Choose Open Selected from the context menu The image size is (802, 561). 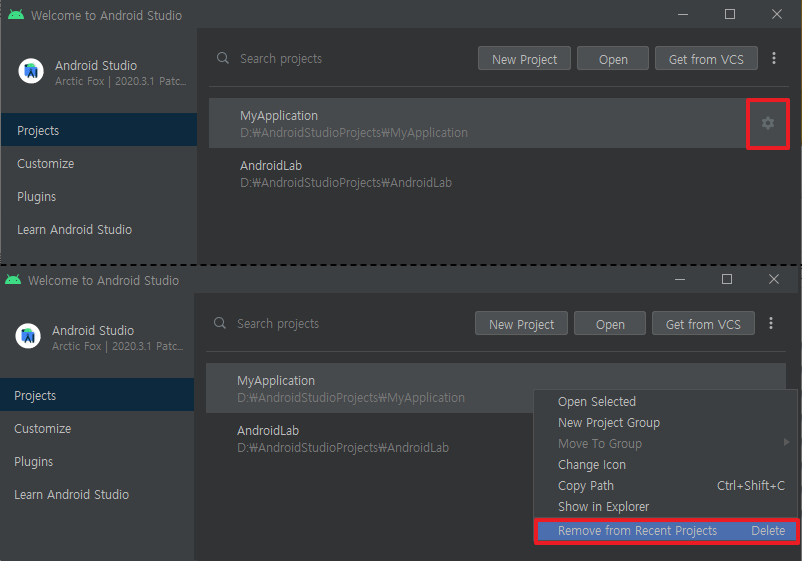(665, 401)
